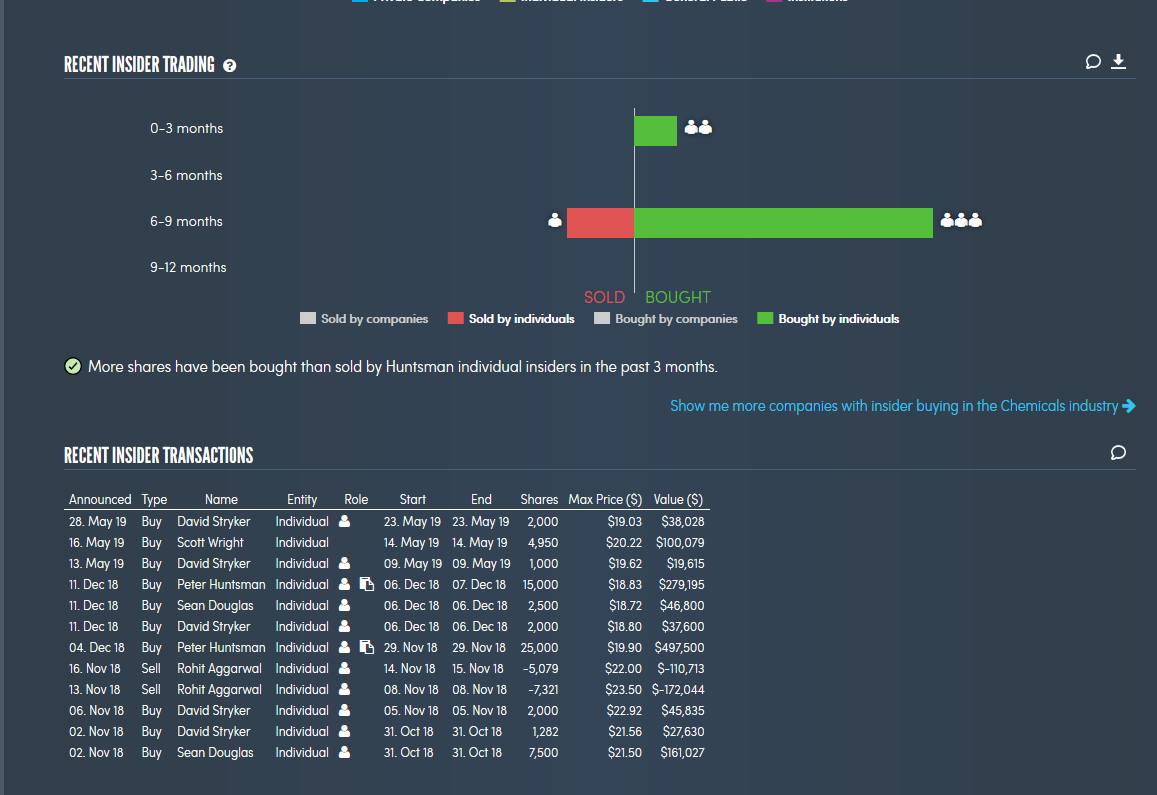Select the green bought bar for 6-9 months

click(783, 222)
